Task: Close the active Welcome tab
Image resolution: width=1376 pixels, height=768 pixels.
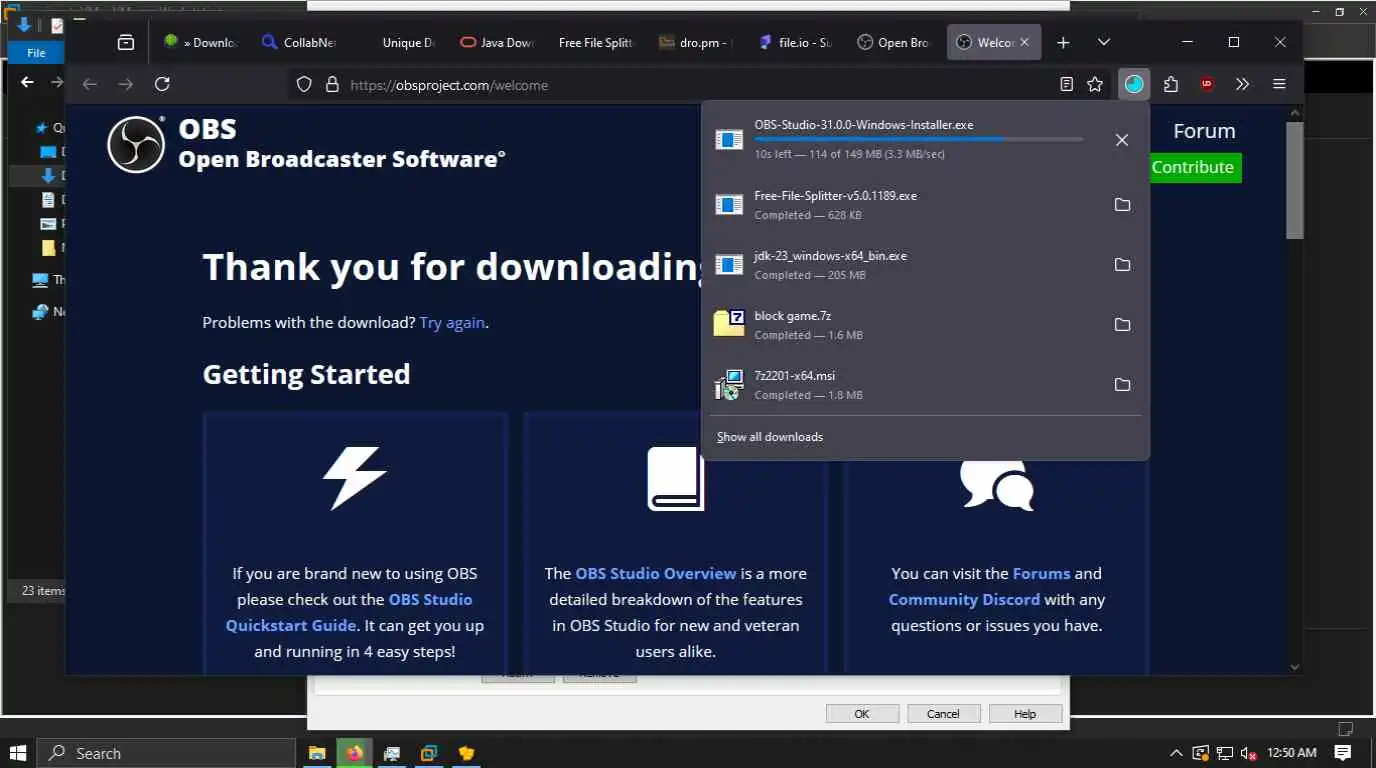Action: point(1026,43)
